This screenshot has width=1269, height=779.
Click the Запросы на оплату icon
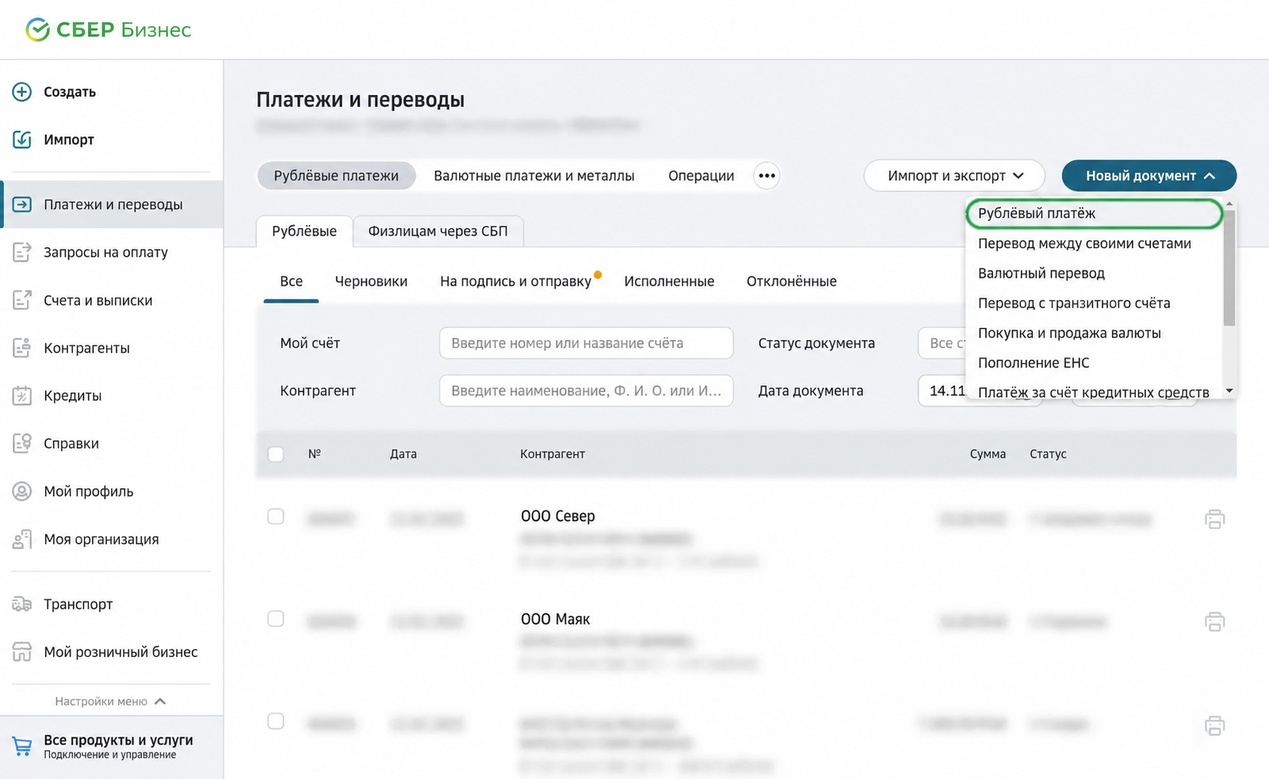tap(22, 252)
